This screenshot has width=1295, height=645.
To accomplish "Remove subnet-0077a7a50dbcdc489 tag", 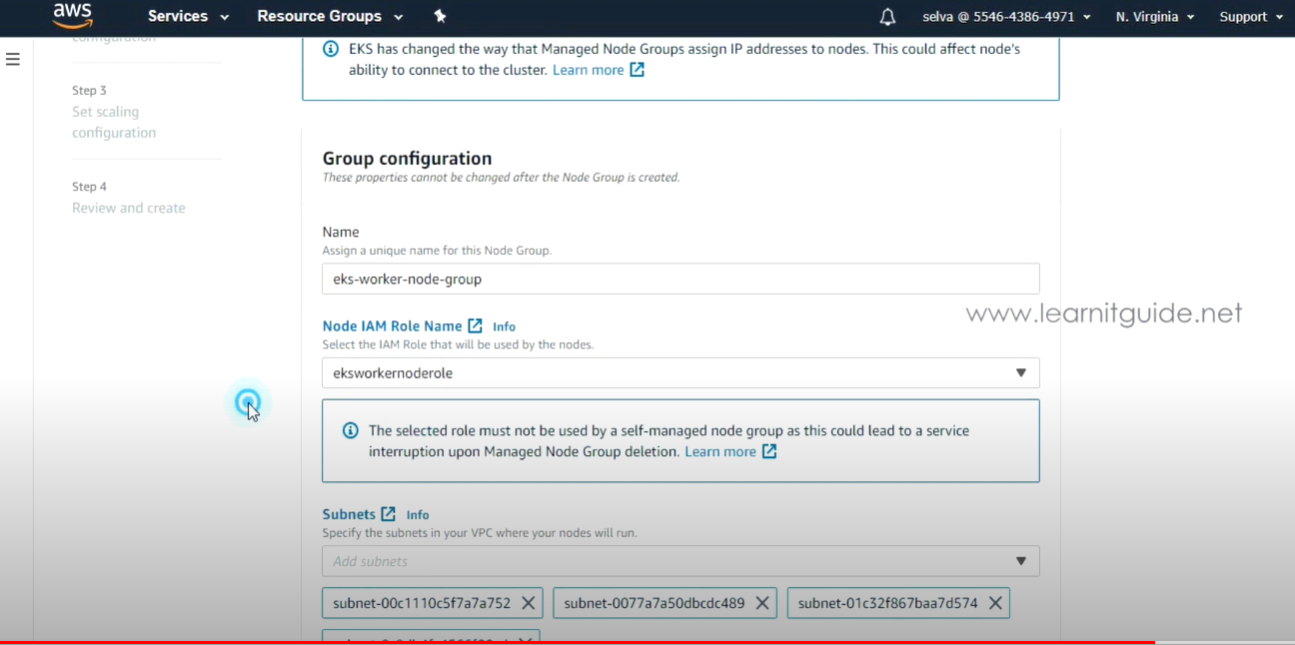I will [x=762, y=603].
